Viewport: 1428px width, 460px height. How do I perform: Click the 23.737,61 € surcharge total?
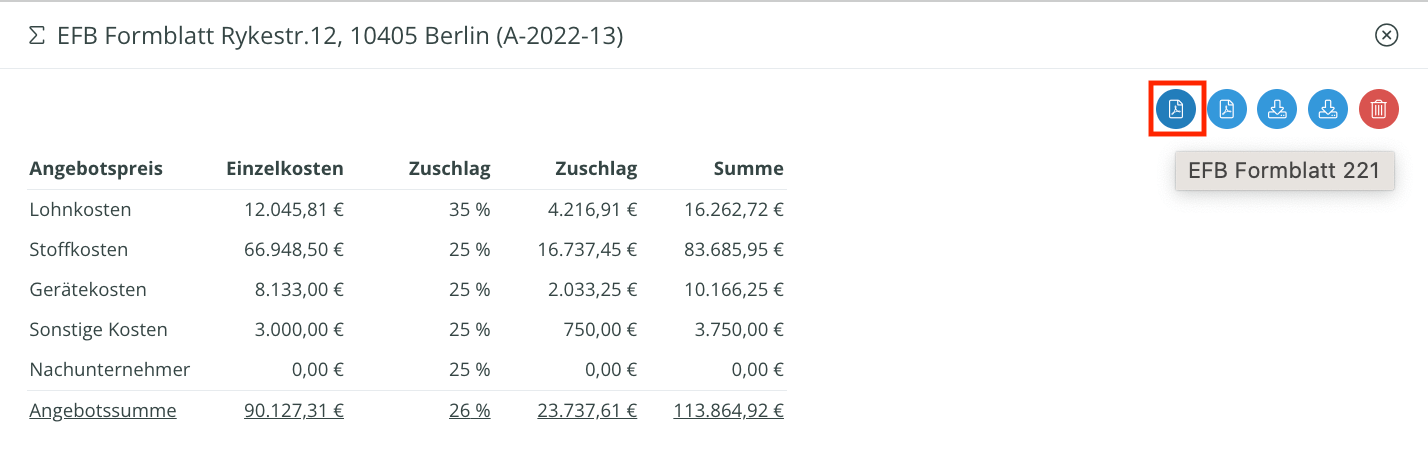tap(587, 410)
